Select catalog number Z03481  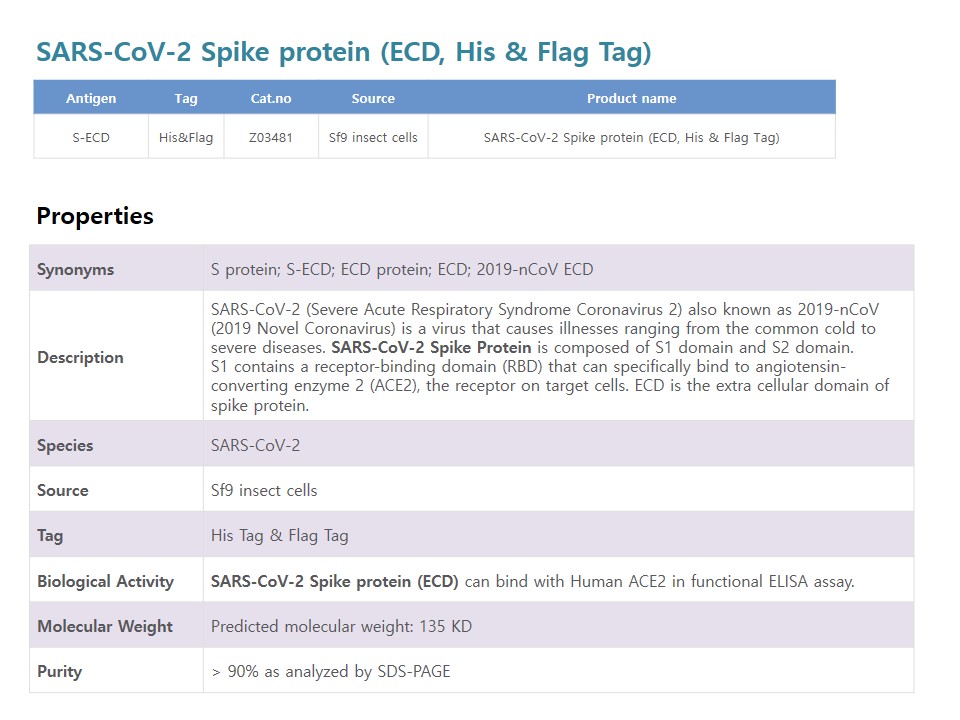[271, 138]
